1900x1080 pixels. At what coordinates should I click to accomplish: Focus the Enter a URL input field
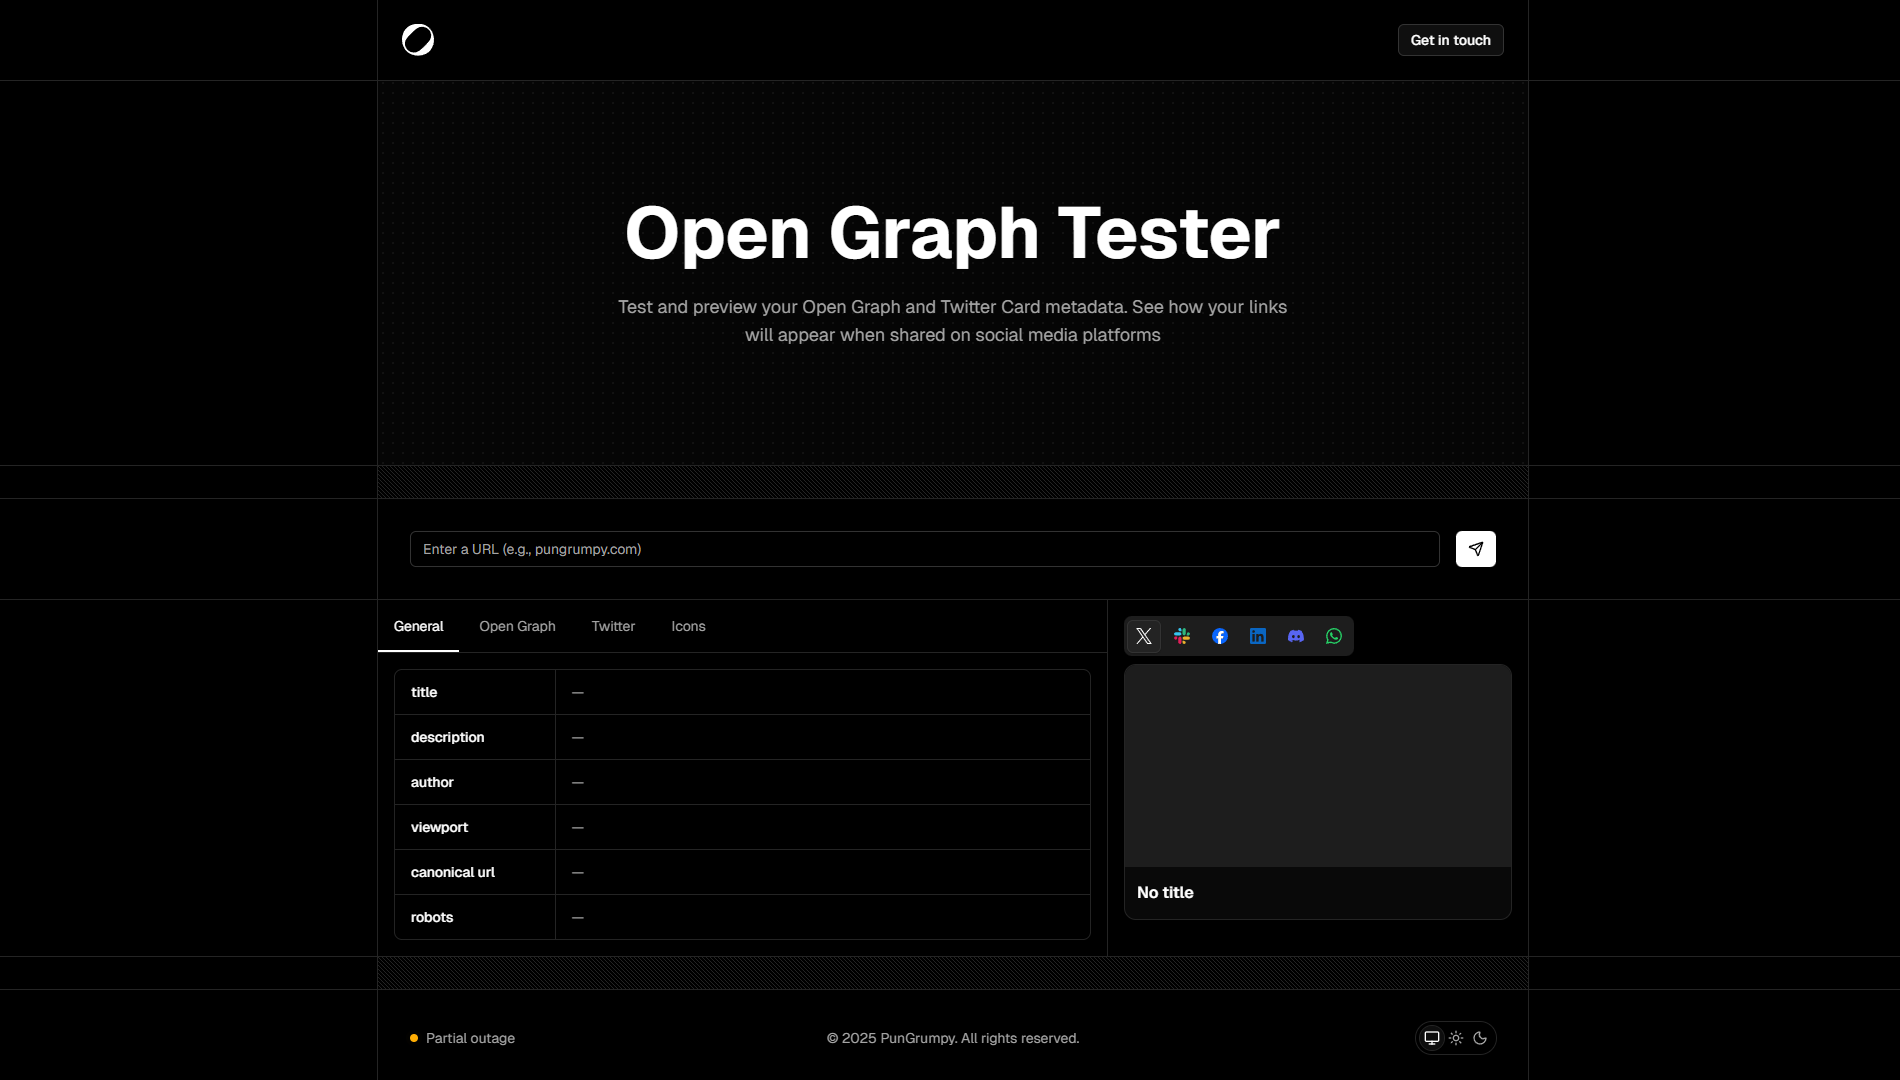click(924, 549)
